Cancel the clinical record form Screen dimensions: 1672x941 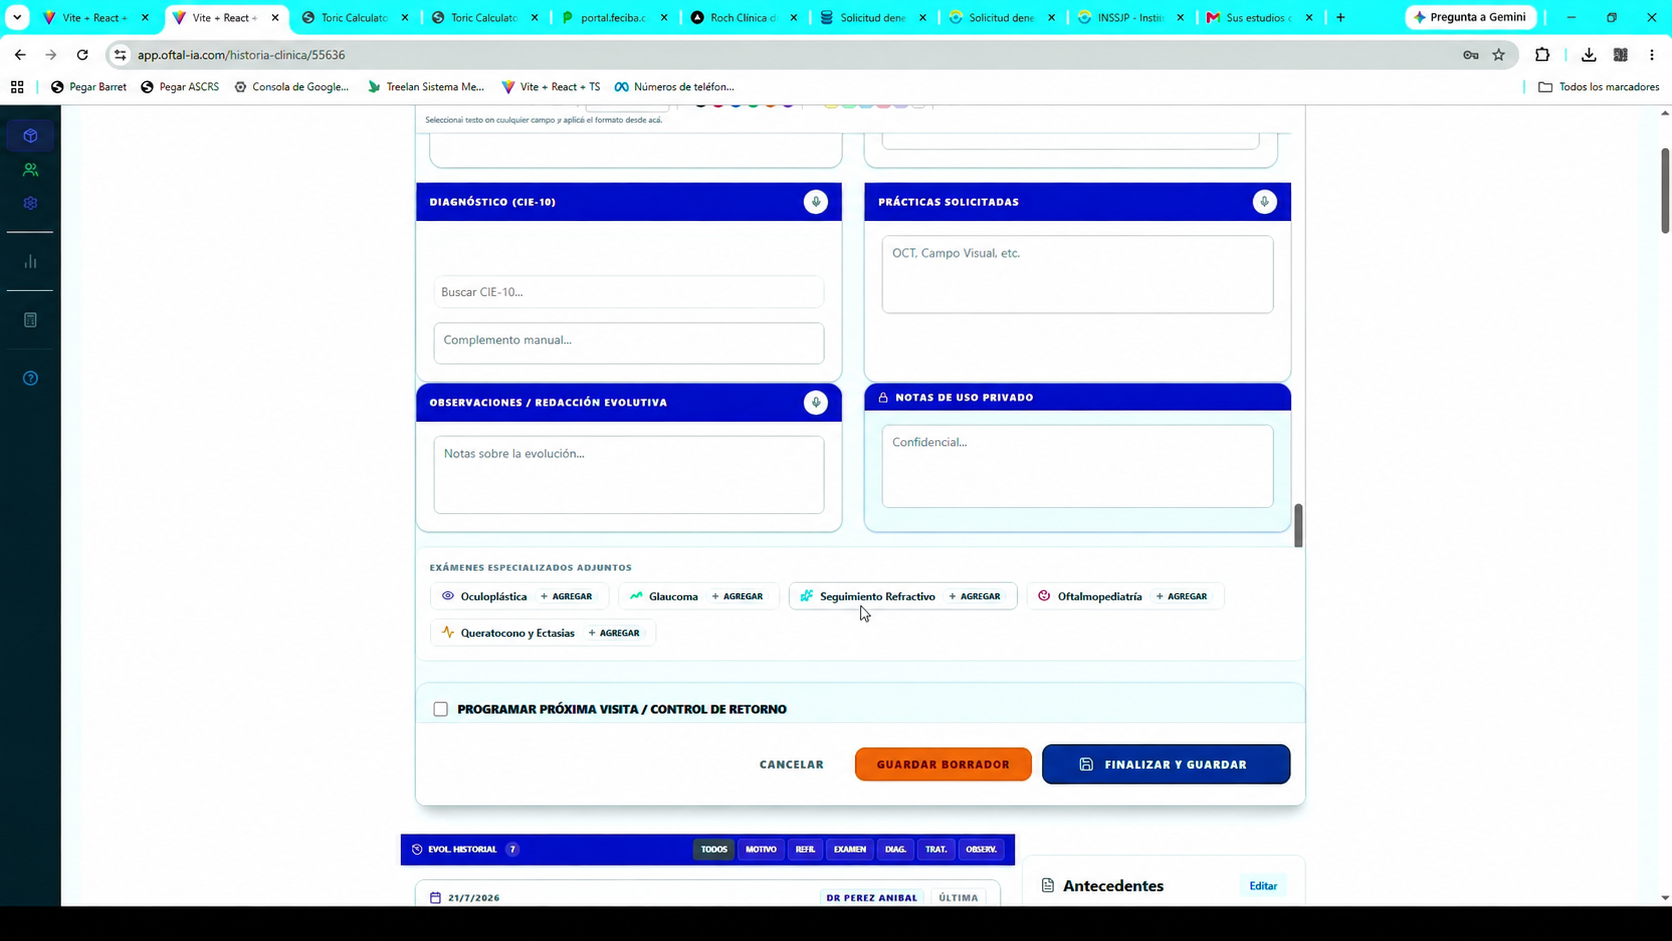pyautogui.click(x=792, y=764)
